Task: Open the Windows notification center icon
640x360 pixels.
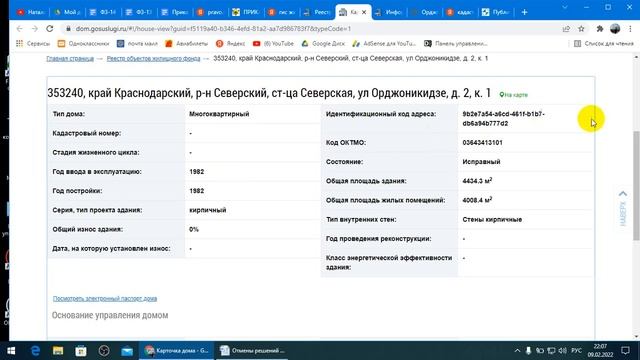Action: [x=625, y=351]
